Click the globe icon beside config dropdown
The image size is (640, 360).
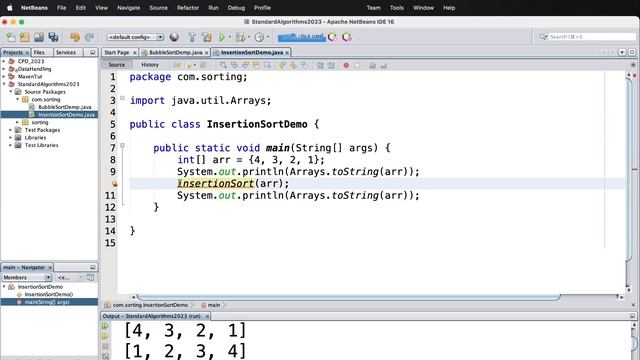[x=174, y=37]
